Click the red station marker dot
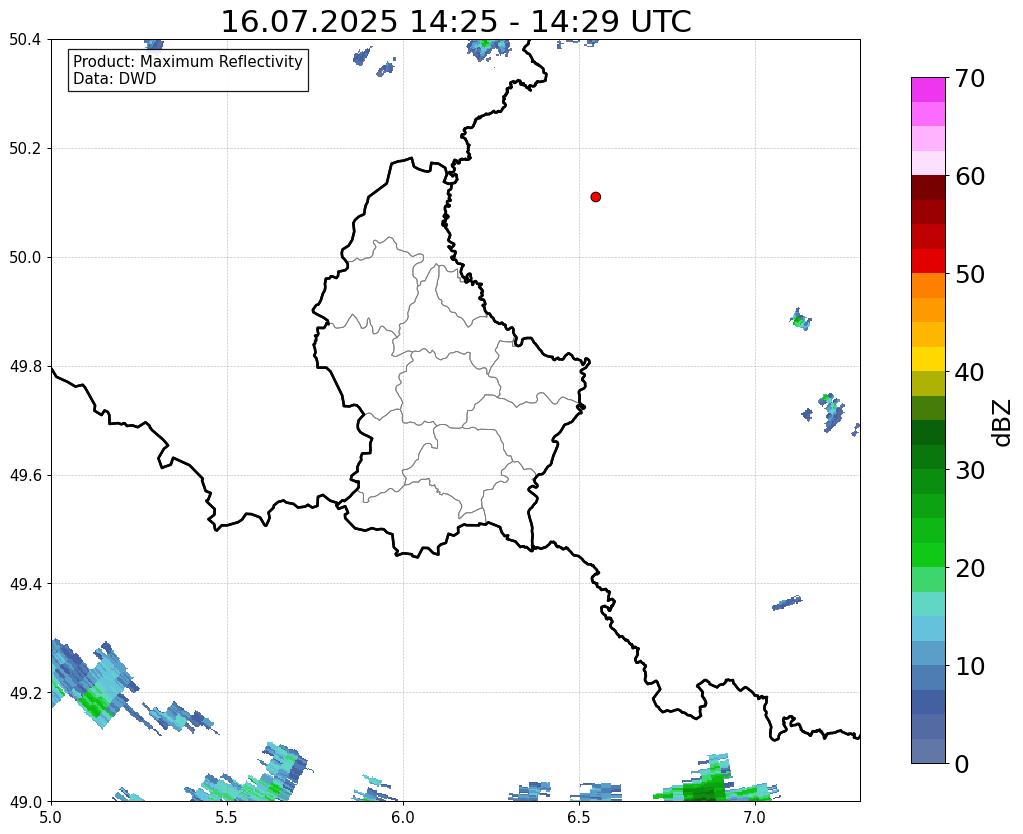The height and width of the screenshot is (834, 1023). (595, 197)
